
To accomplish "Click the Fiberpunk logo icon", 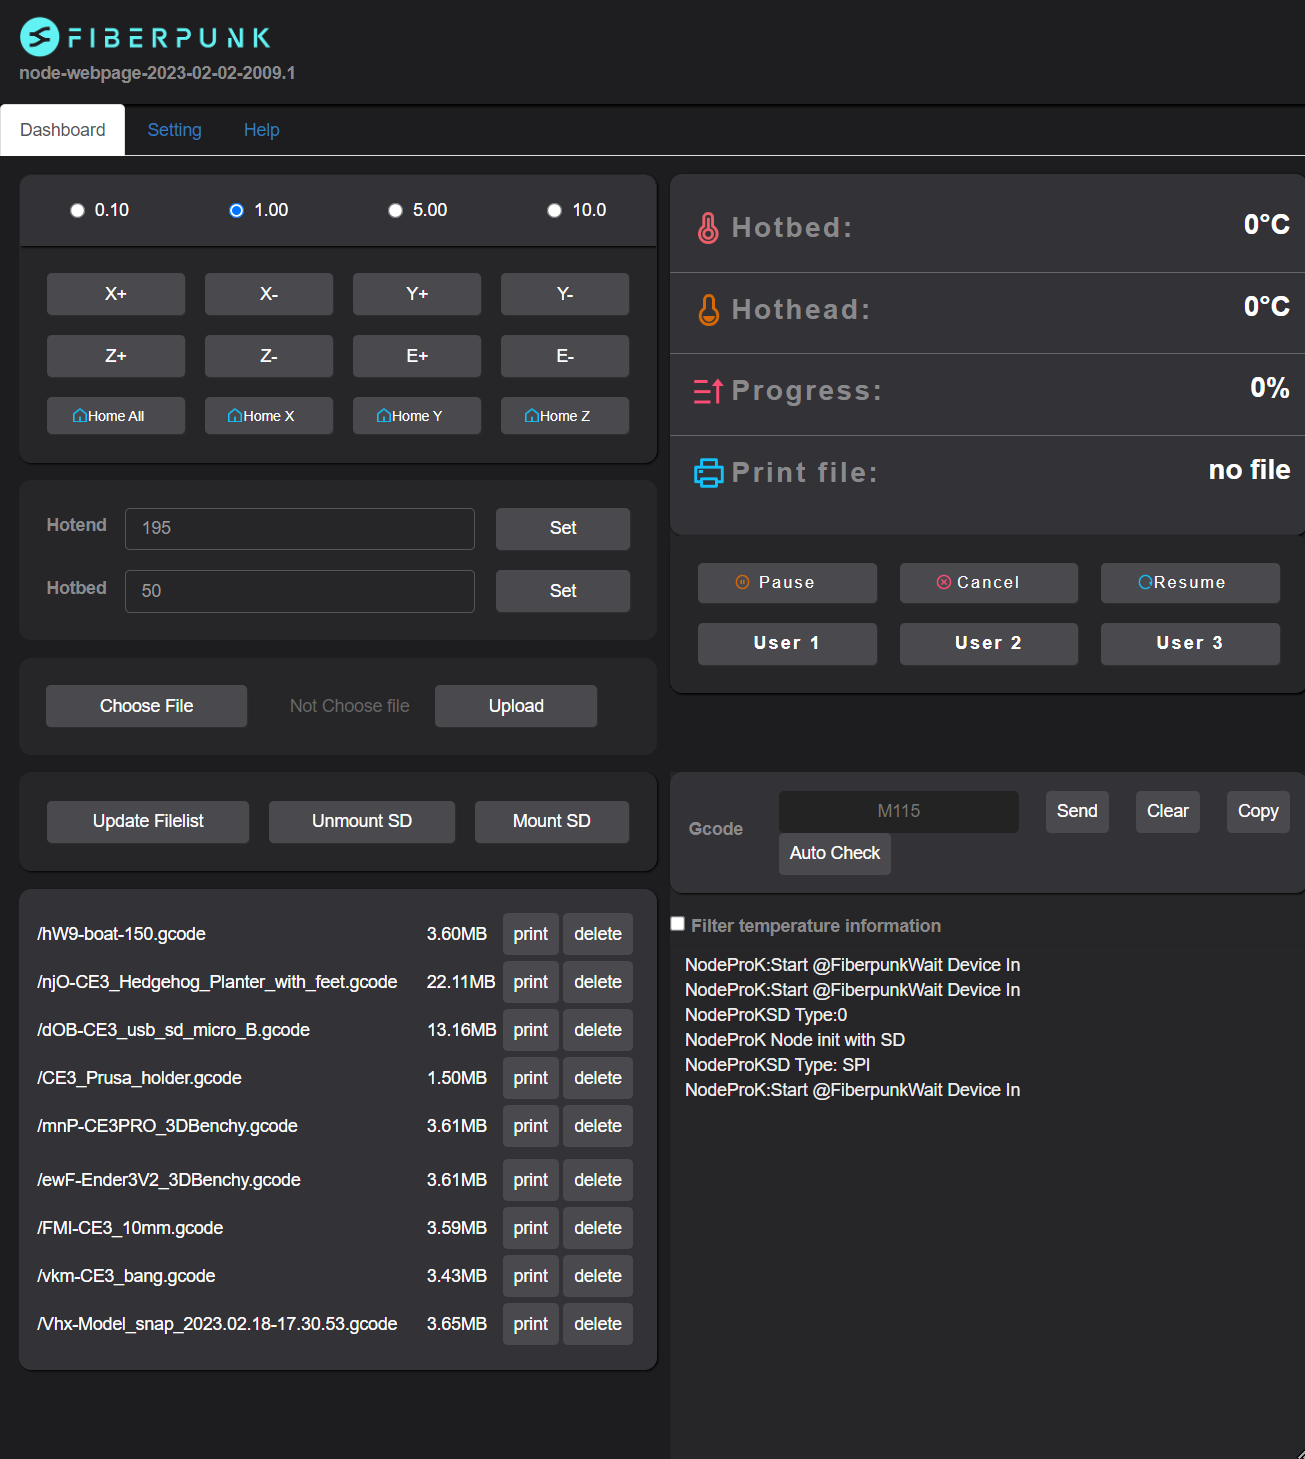I will [38, 37].
